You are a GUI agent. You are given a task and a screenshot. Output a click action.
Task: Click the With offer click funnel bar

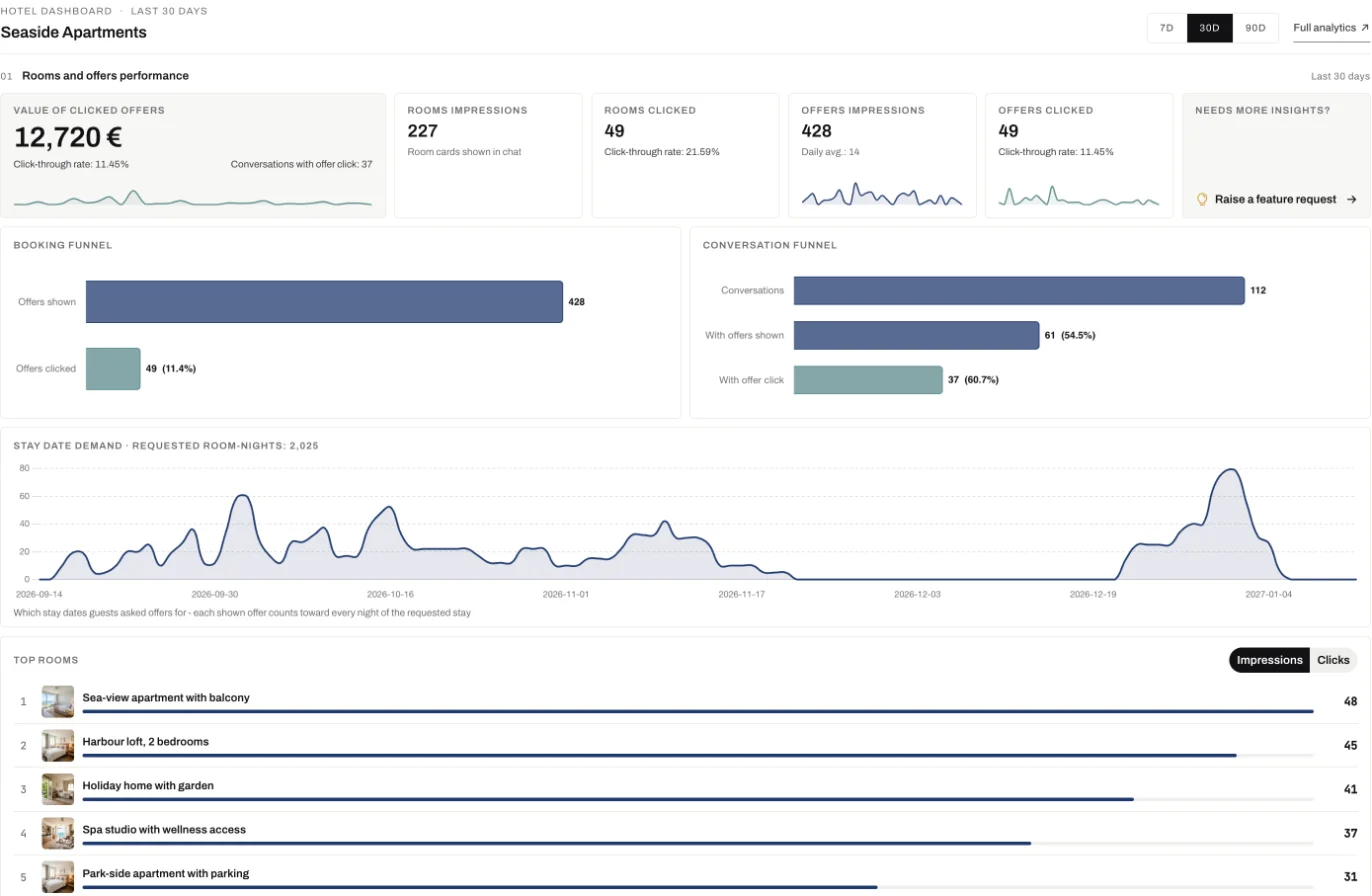click(868, 380)
